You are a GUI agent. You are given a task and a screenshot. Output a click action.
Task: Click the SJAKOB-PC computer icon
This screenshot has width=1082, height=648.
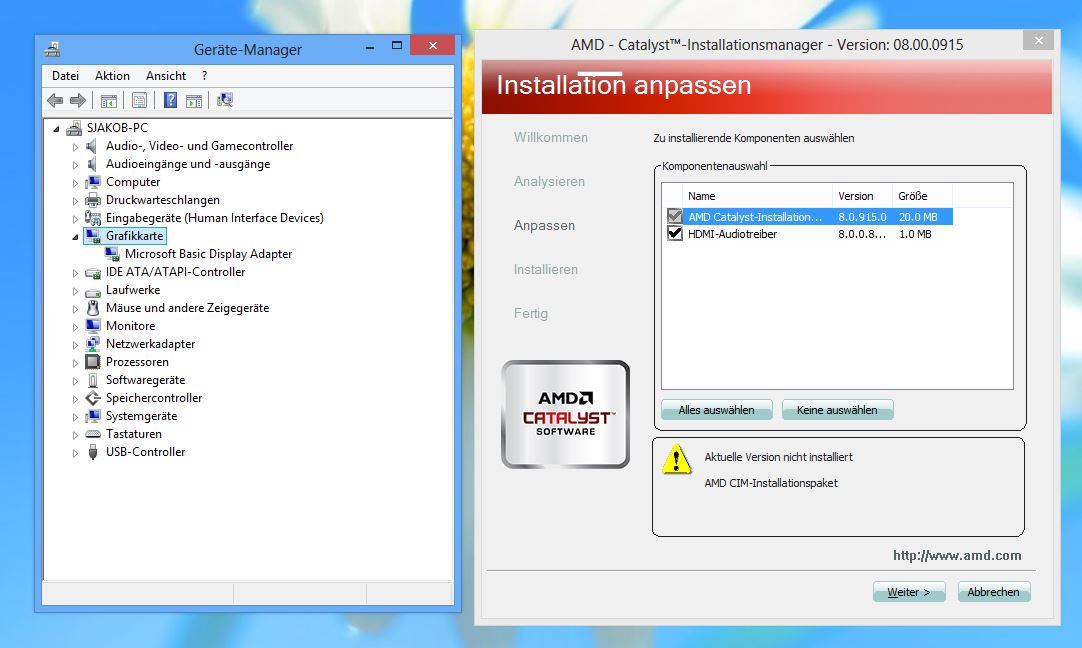coord(74,128)
